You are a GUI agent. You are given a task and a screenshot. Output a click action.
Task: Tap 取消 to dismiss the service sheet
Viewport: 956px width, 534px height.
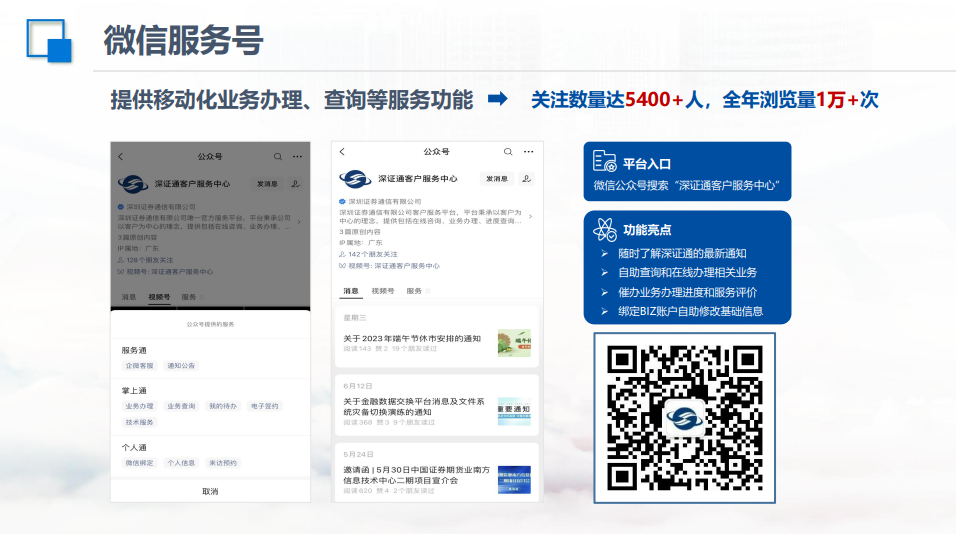[210, 491]
